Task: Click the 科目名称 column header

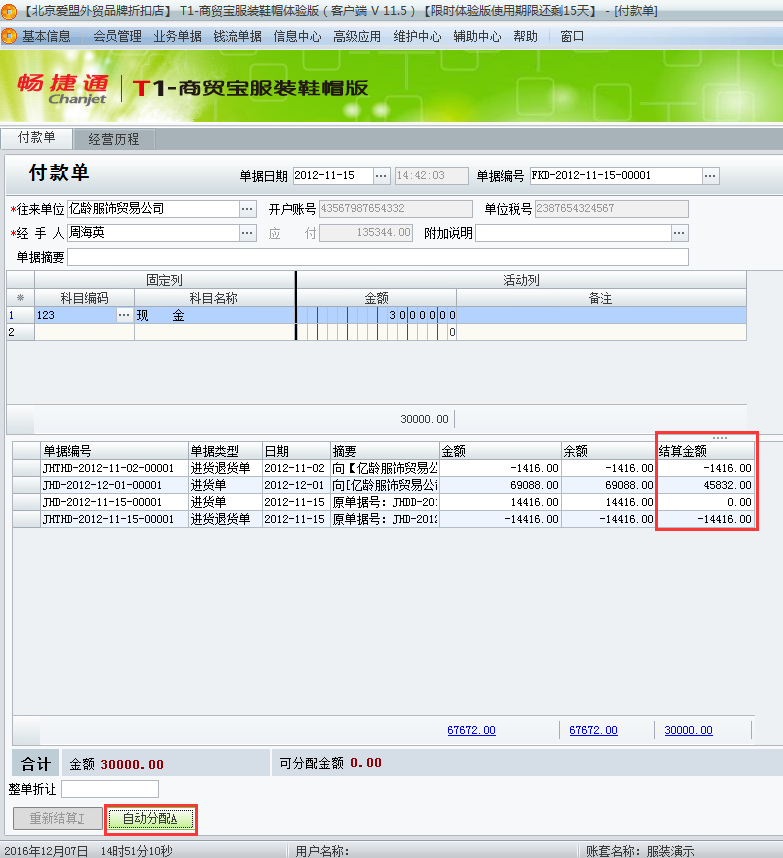Action: (214, 298)
